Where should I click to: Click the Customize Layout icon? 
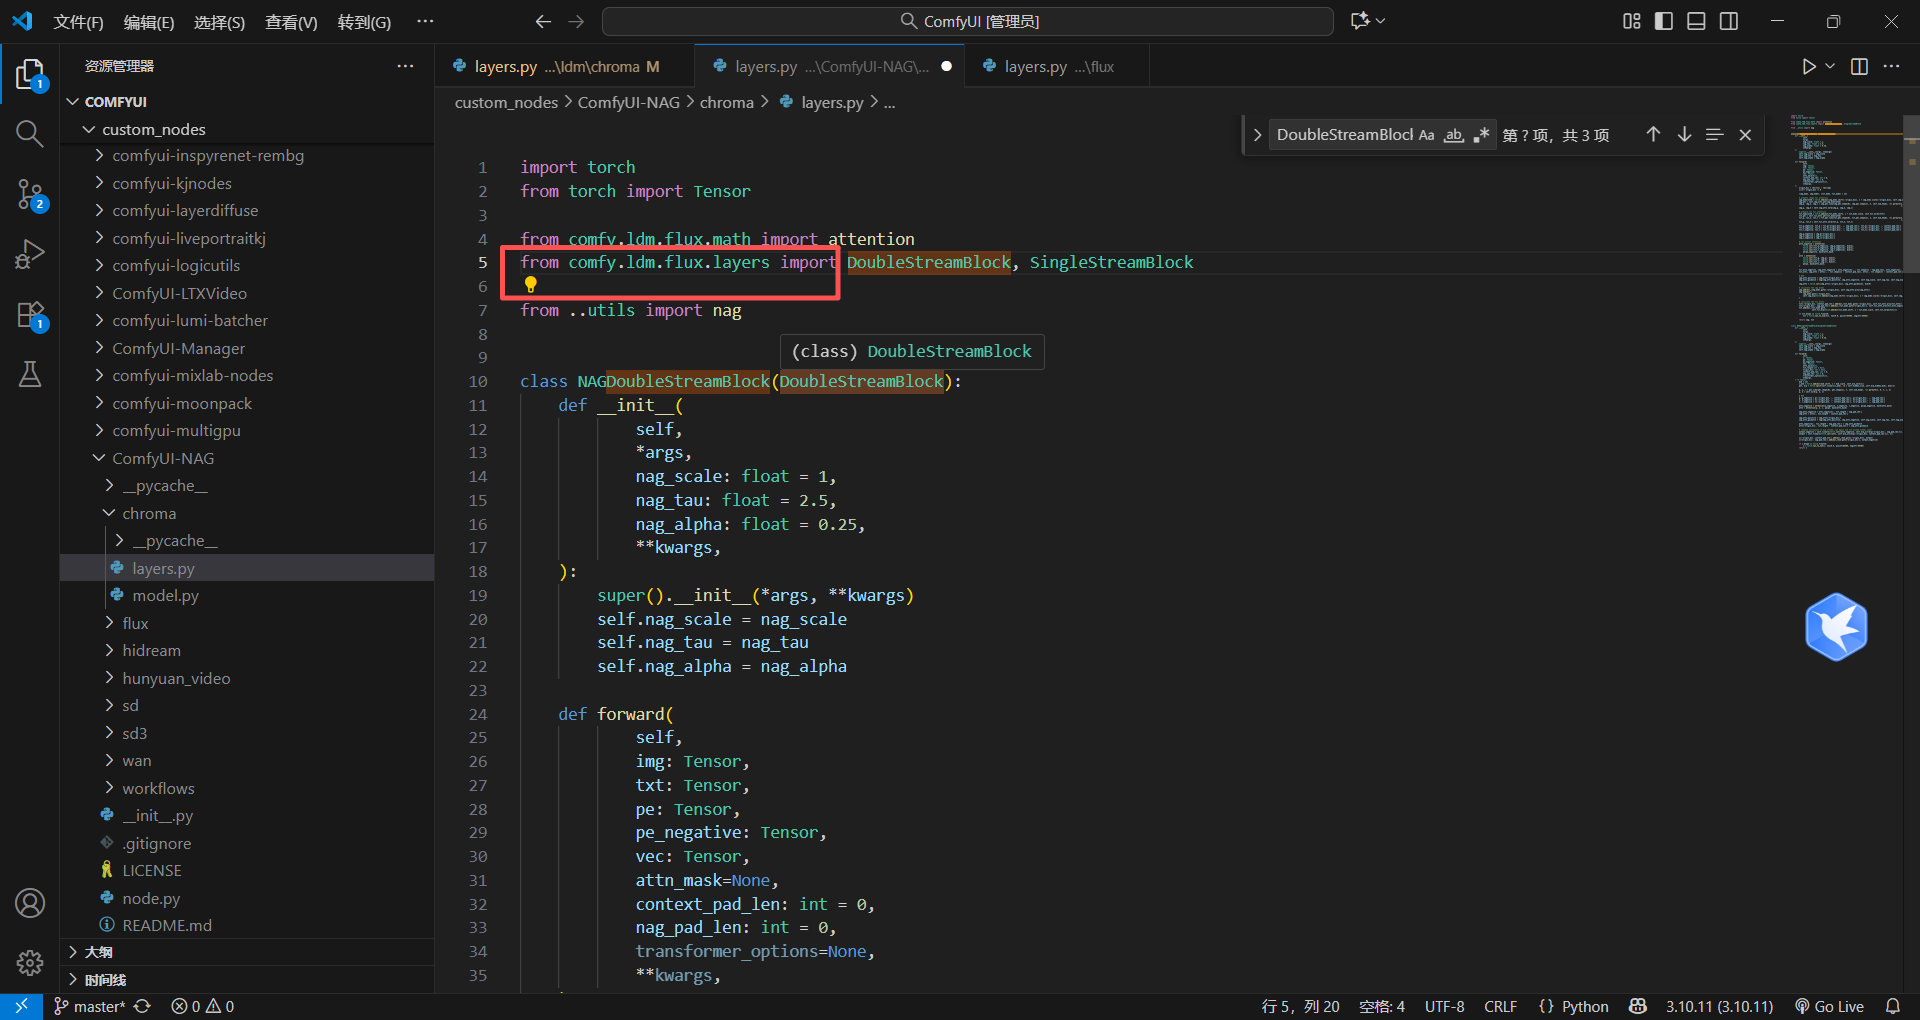[x=1632, y=21]
